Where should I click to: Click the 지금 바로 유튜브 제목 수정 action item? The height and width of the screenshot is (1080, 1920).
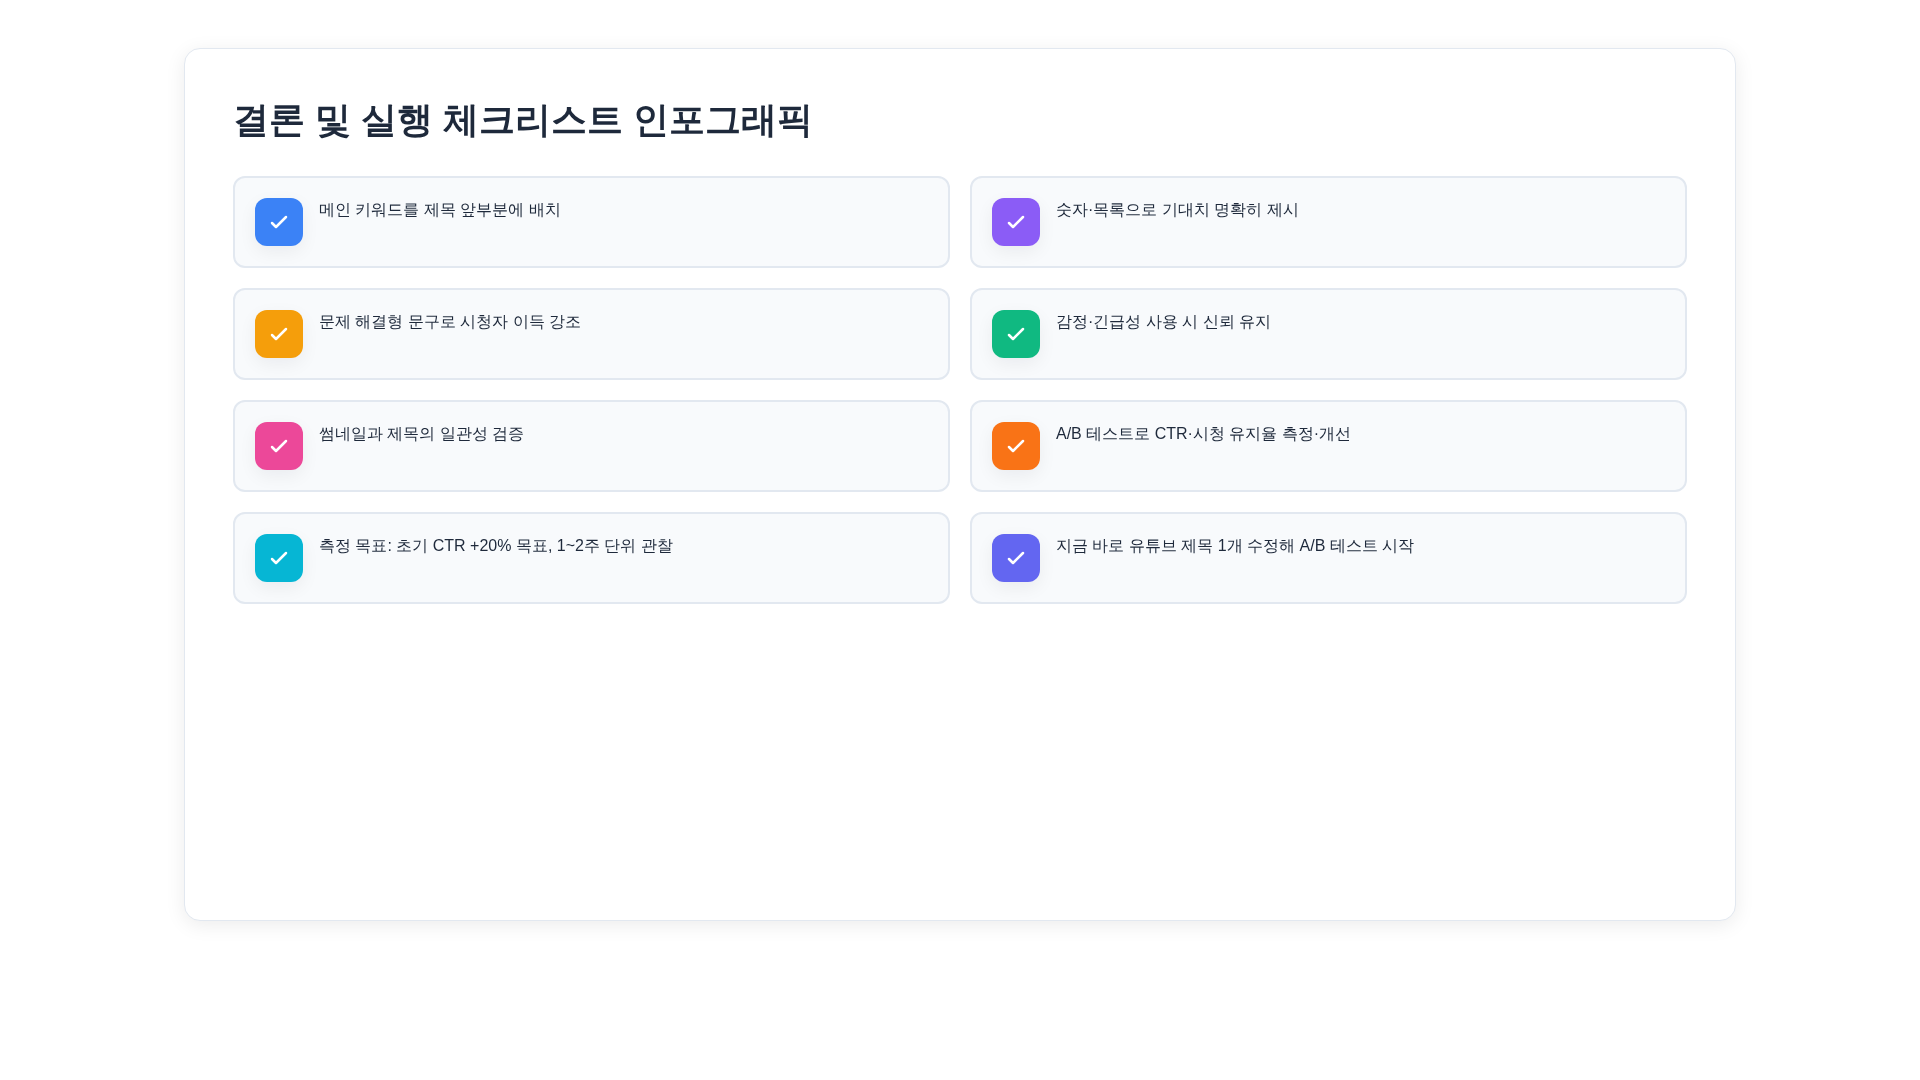[1327, 558]
